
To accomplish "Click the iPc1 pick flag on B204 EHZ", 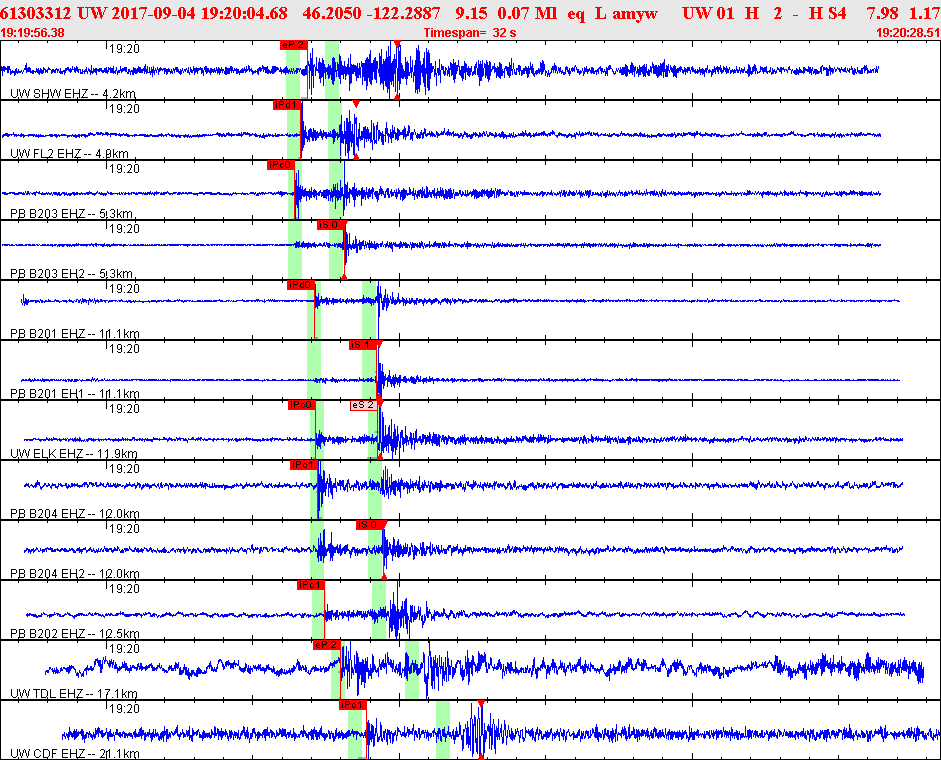I will pyautogui.click(x=304, y=465).
